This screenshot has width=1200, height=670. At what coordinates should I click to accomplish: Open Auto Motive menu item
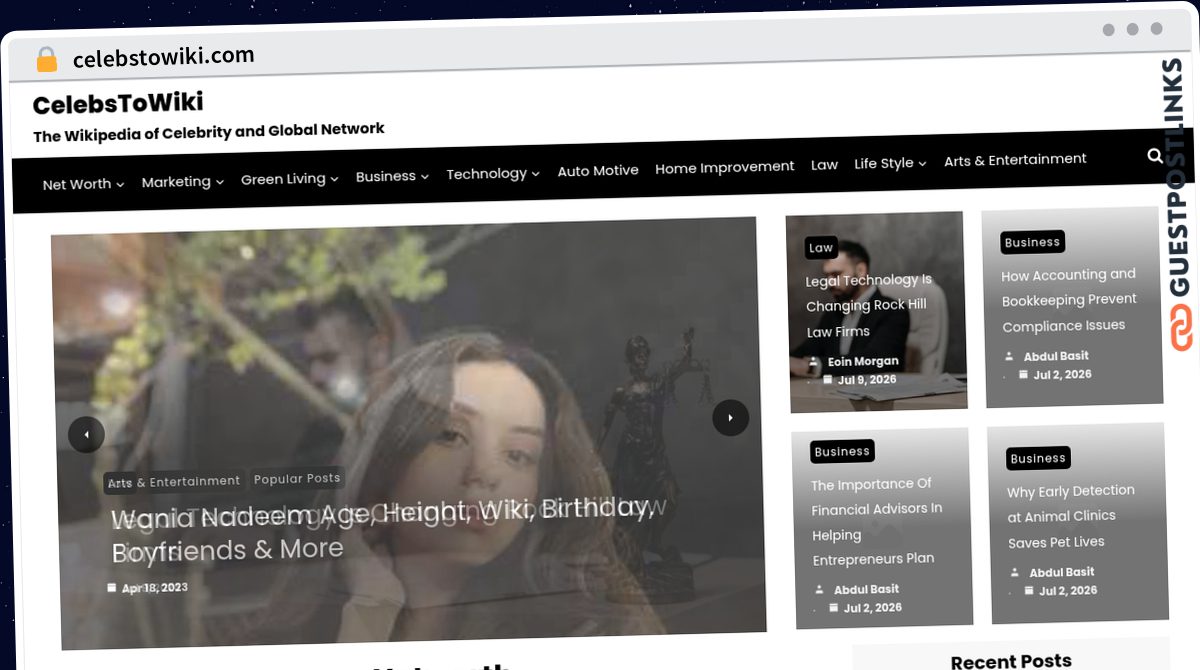click(598, 171)
